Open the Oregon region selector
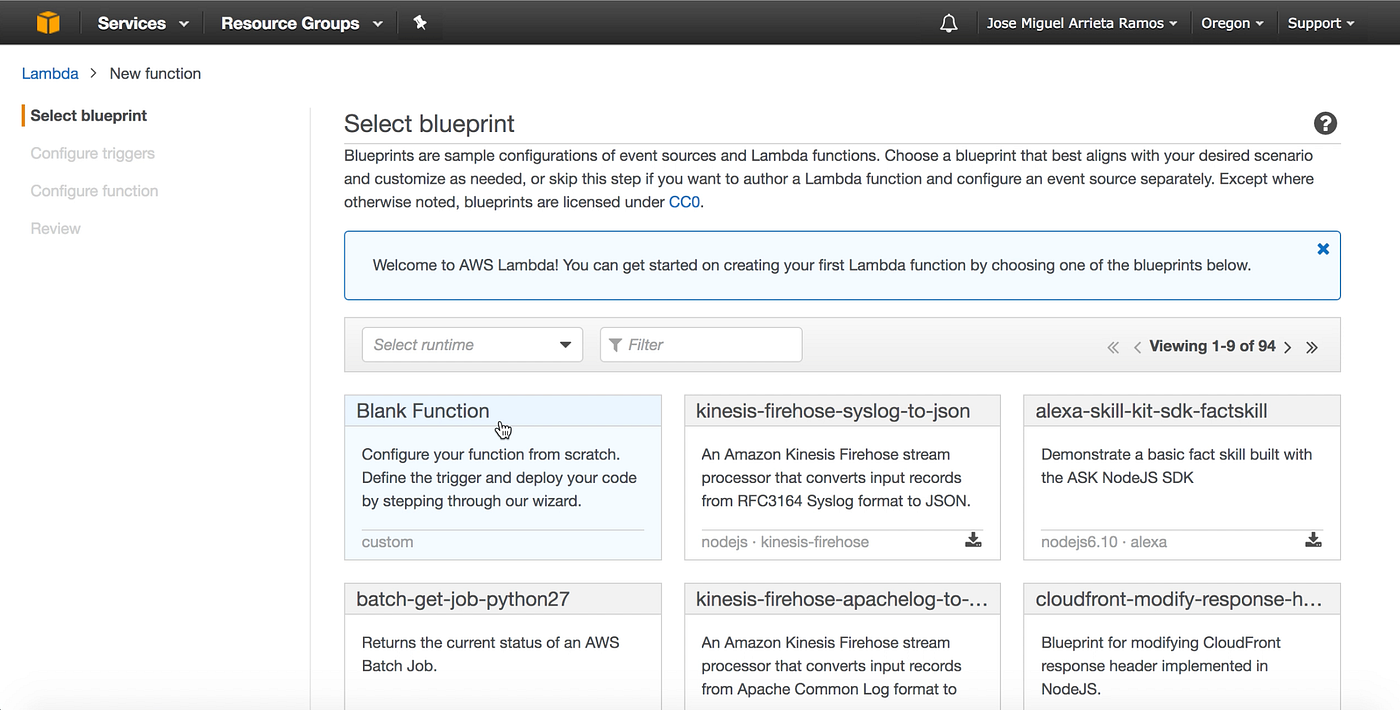 tap(1232, 23)
